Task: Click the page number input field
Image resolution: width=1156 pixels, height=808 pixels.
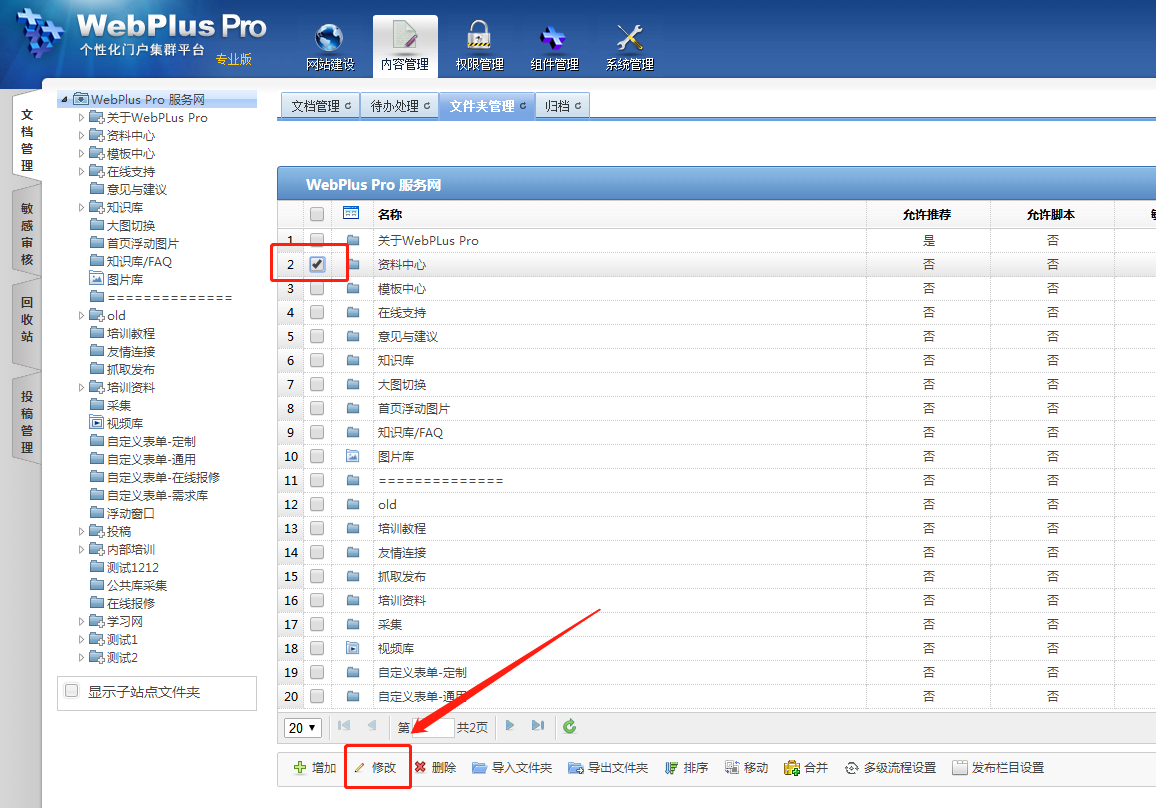Action: coord(433,728)
